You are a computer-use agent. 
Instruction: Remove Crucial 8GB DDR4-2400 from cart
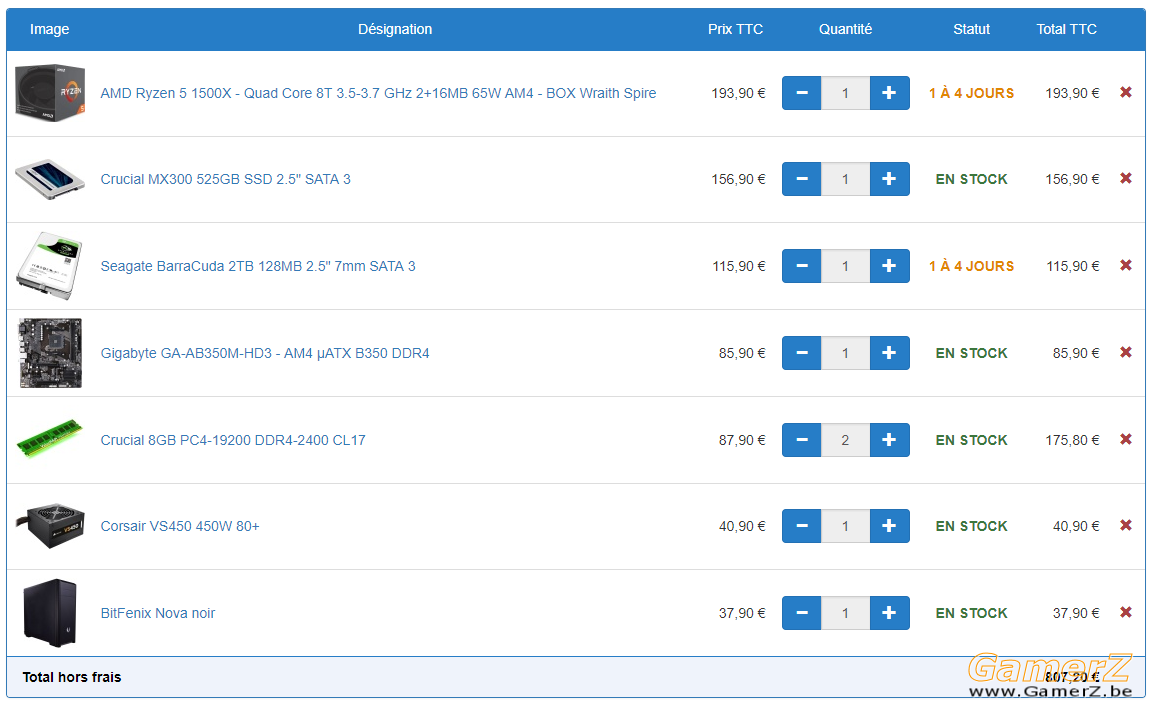pos(1126,439)
